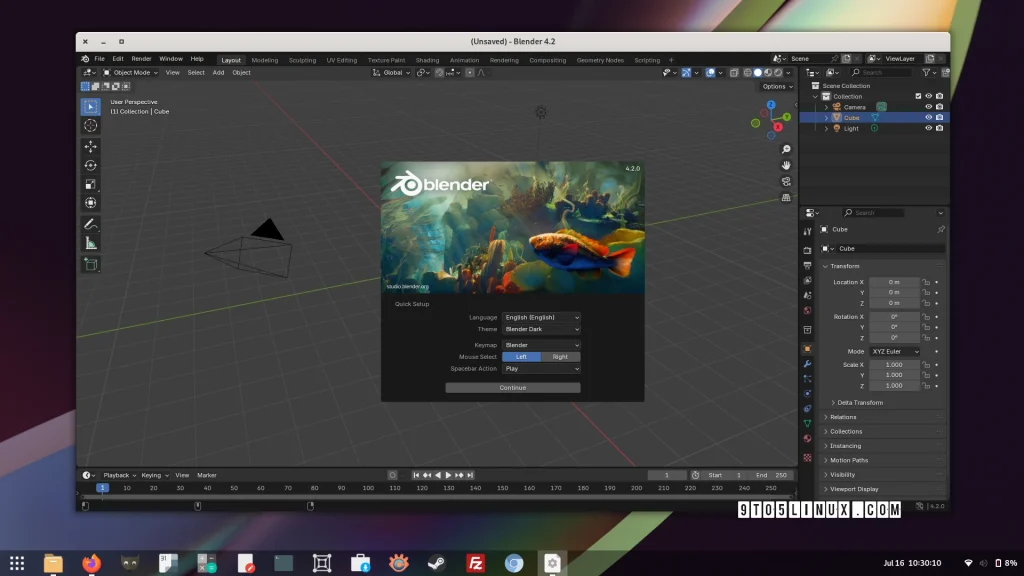The width and height of the screenshot is (1024, 576).
Task: Select the Move tool in the viewport toolbar
Action: 91,146
